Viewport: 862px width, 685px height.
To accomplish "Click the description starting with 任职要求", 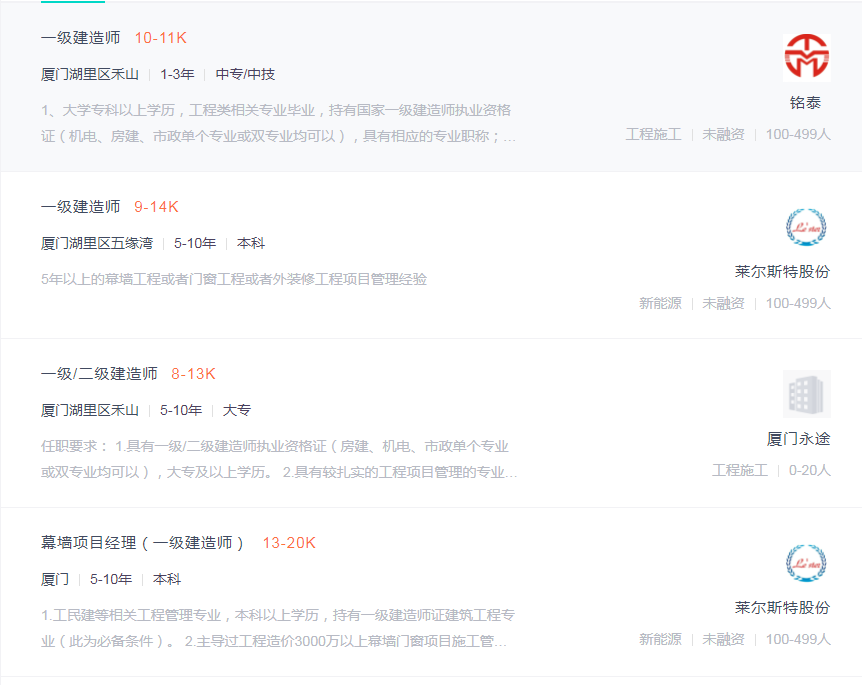I will pos(278,459).
